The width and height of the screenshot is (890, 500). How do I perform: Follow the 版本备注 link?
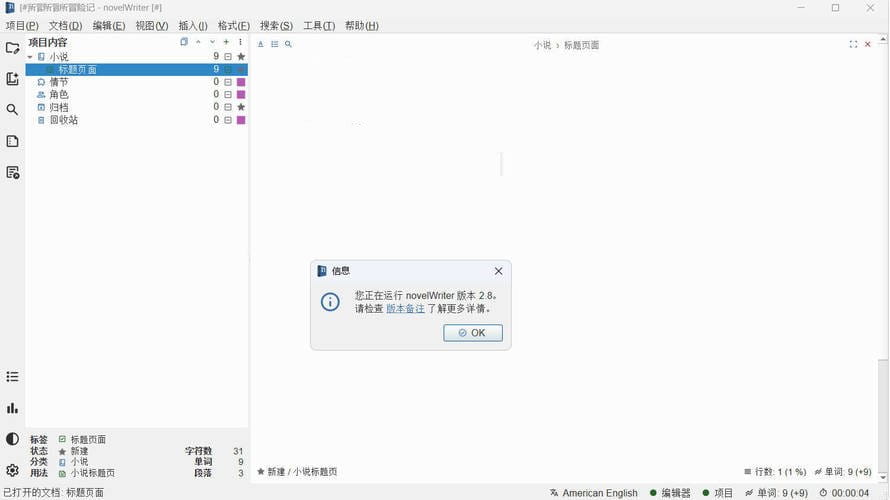coord(405,309)
